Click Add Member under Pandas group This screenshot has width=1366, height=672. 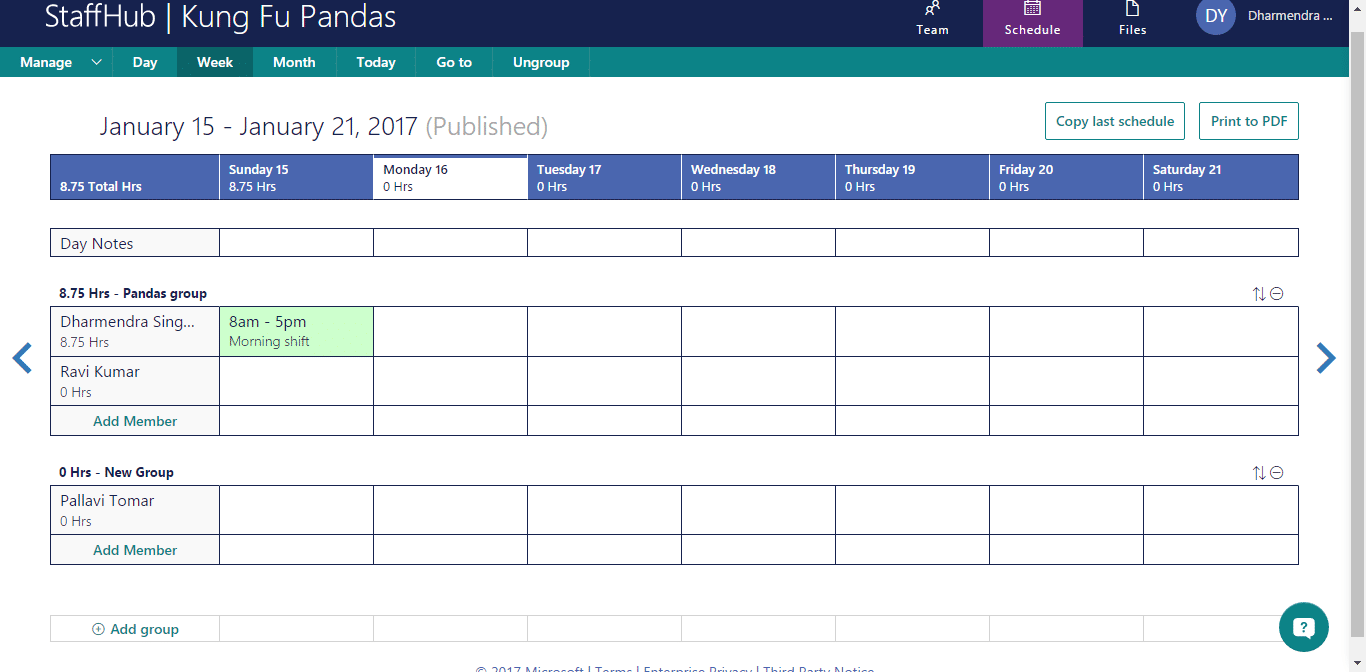click(x=135, y=421)
